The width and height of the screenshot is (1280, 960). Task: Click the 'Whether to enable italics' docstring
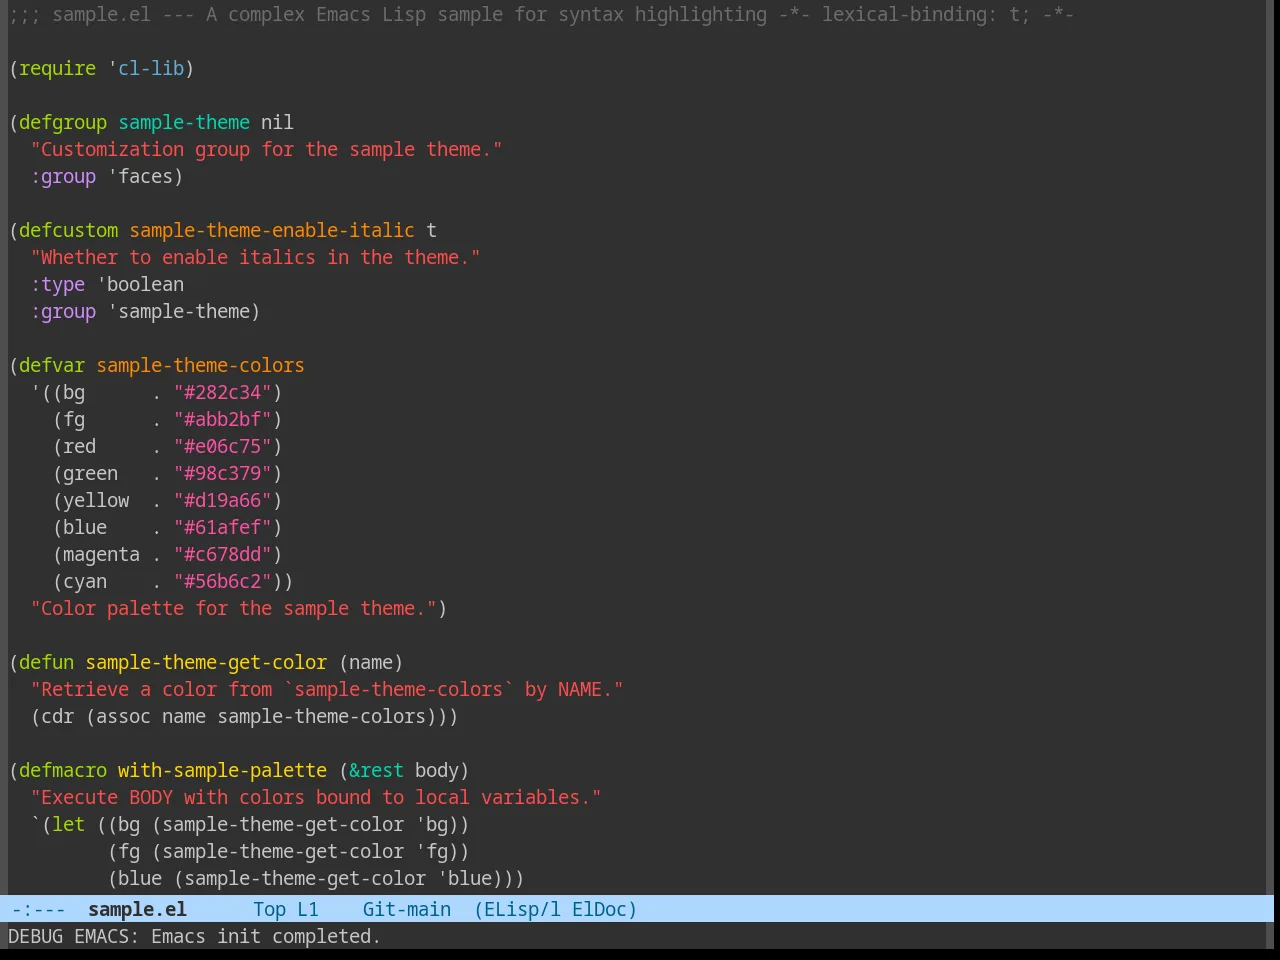[x=255, y=257]
